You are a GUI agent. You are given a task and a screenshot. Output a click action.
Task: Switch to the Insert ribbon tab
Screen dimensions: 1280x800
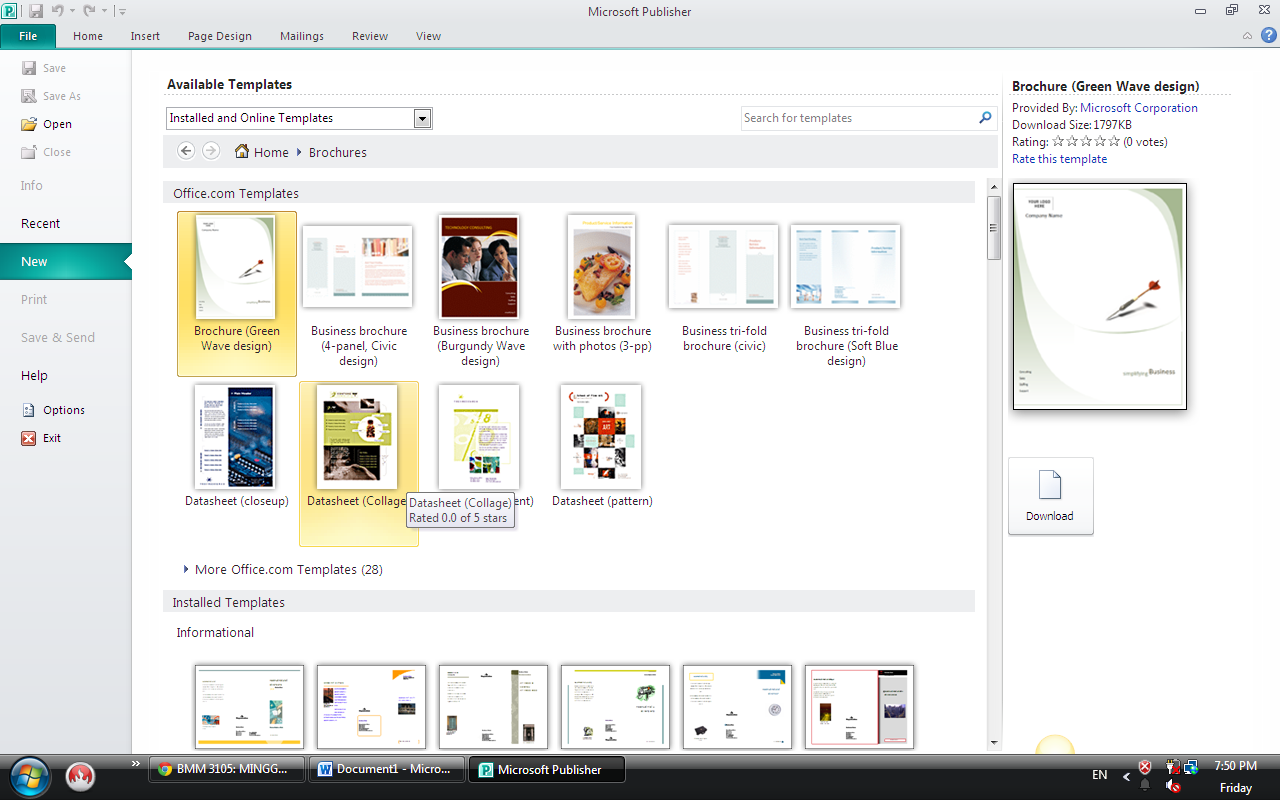[145, 36]
